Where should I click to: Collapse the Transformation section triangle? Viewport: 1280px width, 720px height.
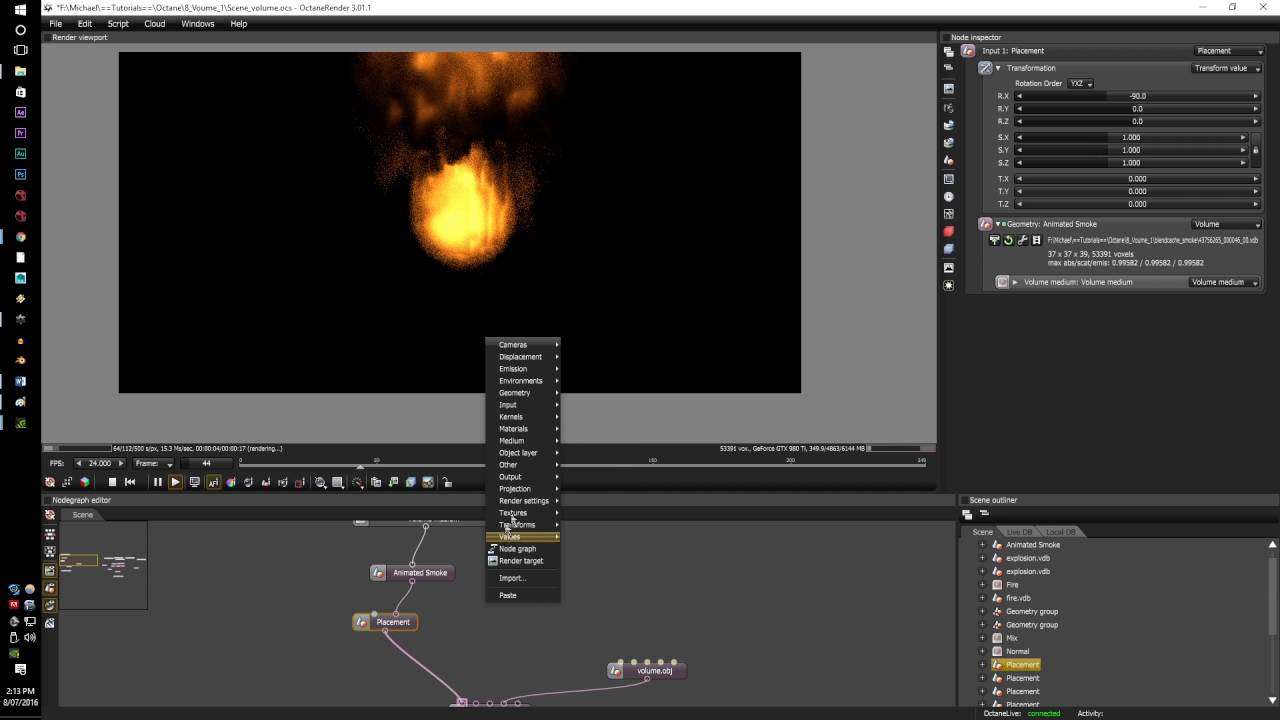point(998,68)
